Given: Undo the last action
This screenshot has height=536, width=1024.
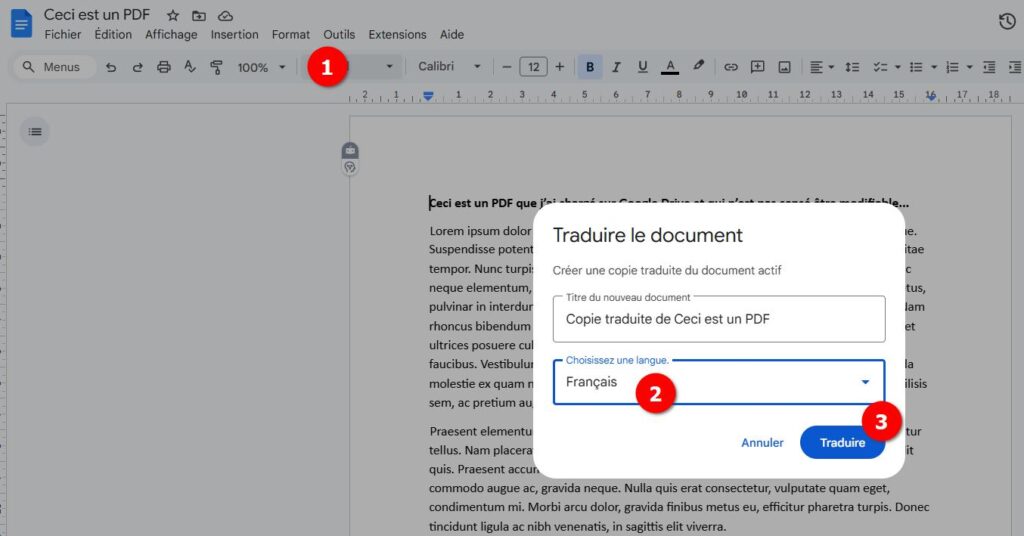Looking at the screenshot, I should (x=111, y=67).
